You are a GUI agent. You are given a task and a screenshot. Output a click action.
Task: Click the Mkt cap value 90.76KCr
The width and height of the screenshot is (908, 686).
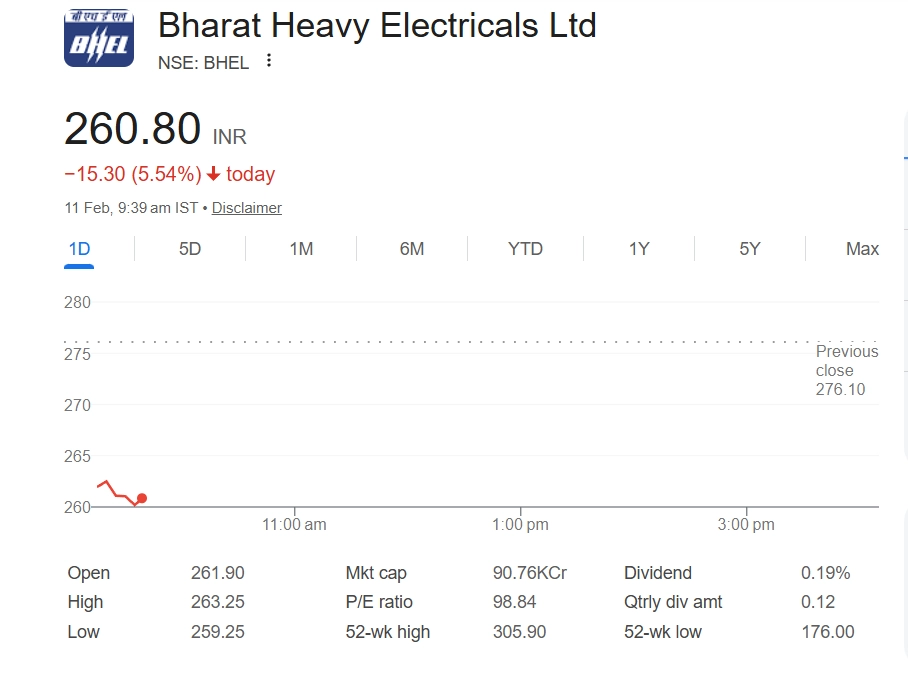pos(530,573)
